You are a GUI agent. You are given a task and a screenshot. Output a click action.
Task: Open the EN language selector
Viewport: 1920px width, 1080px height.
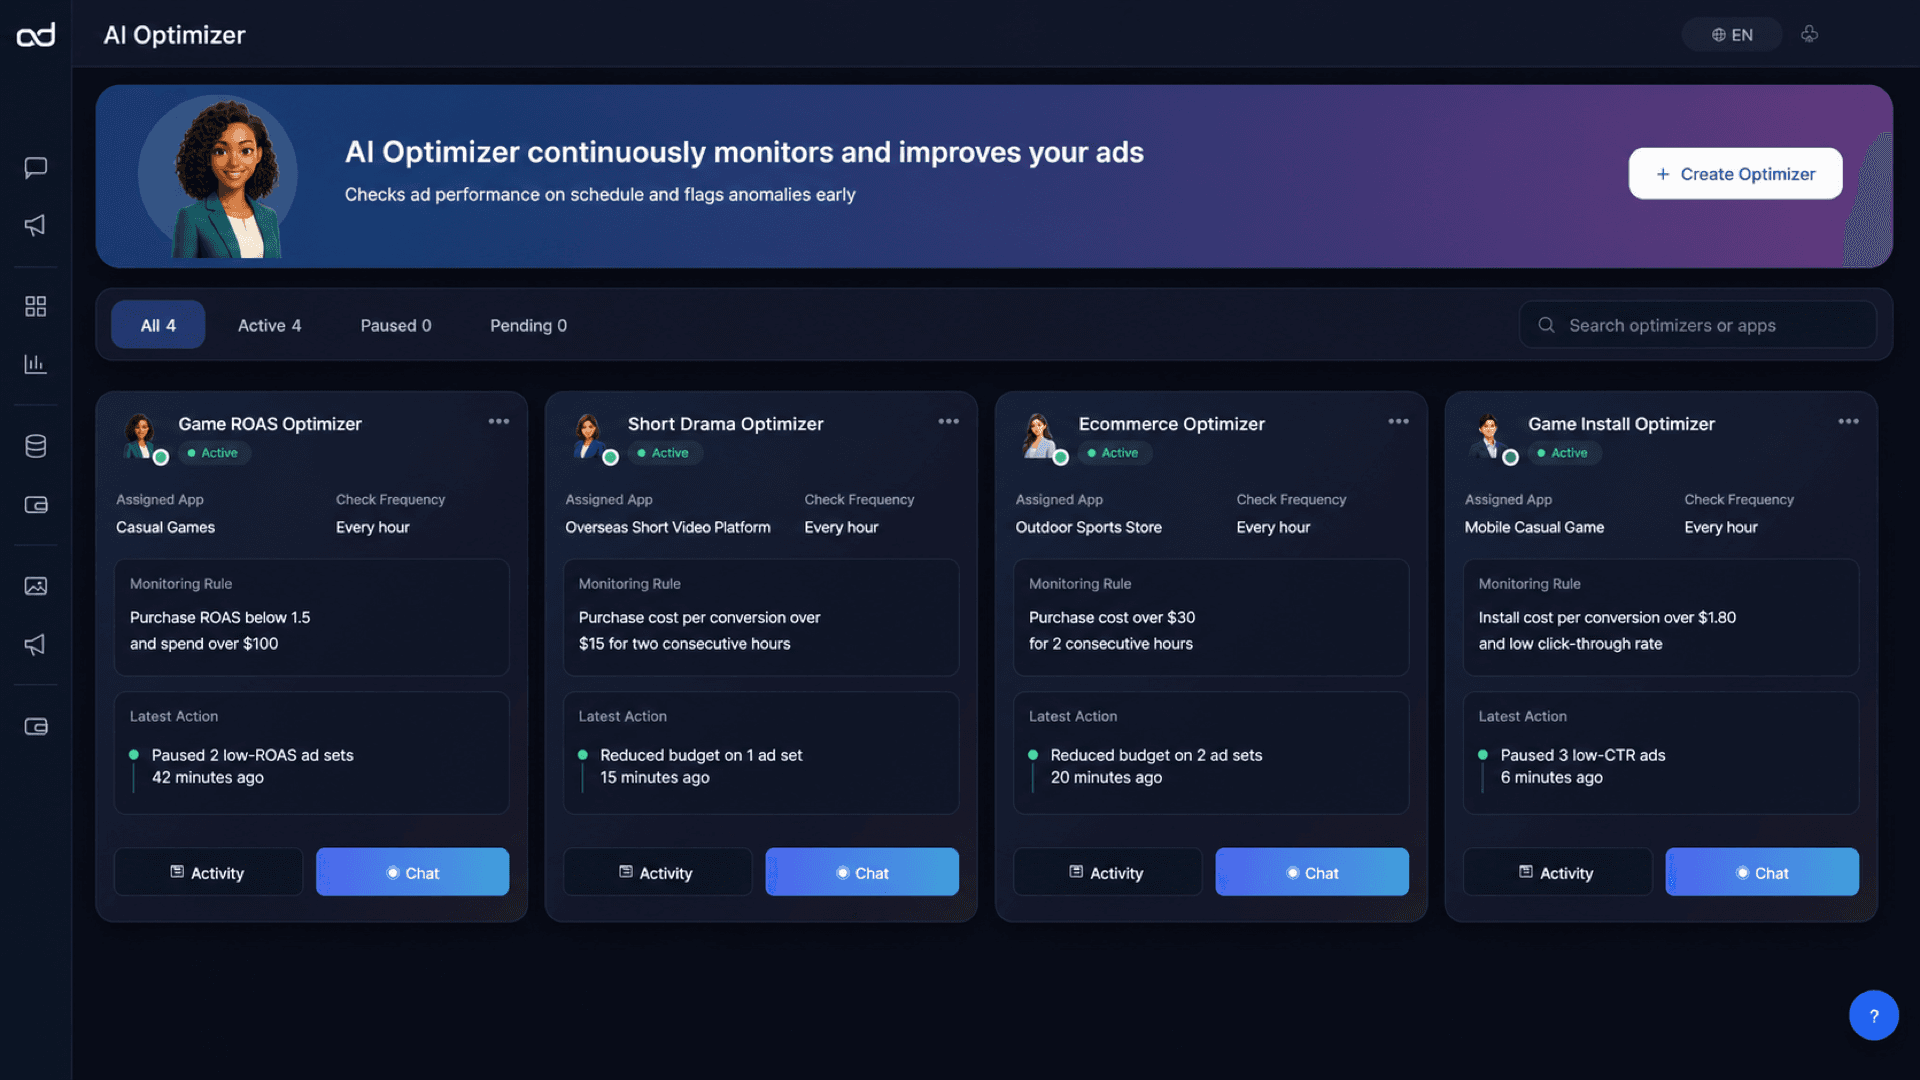[x=1732, y=34]
